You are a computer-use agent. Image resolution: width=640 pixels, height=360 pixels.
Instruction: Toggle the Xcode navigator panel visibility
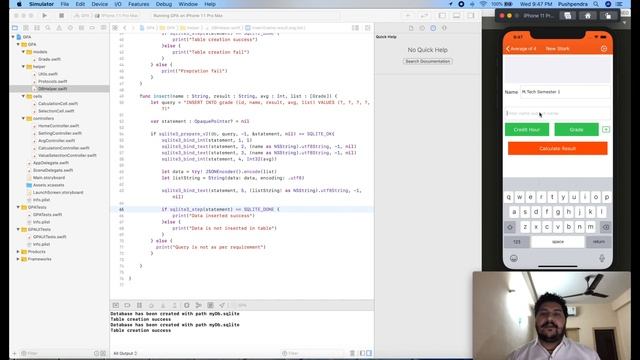pos(442,16)
